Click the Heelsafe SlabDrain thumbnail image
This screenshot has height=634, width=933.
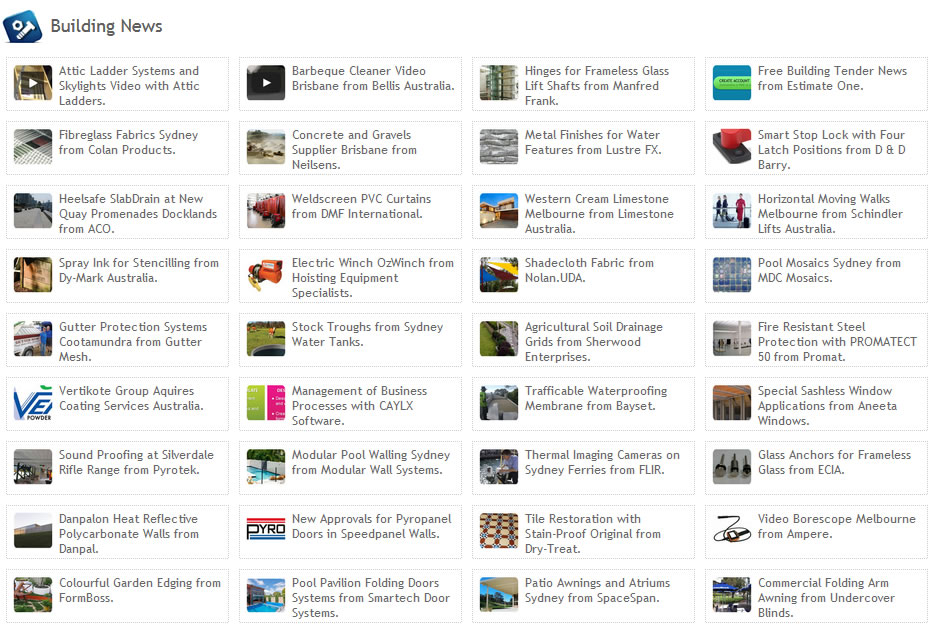click(x=33, y=211)
